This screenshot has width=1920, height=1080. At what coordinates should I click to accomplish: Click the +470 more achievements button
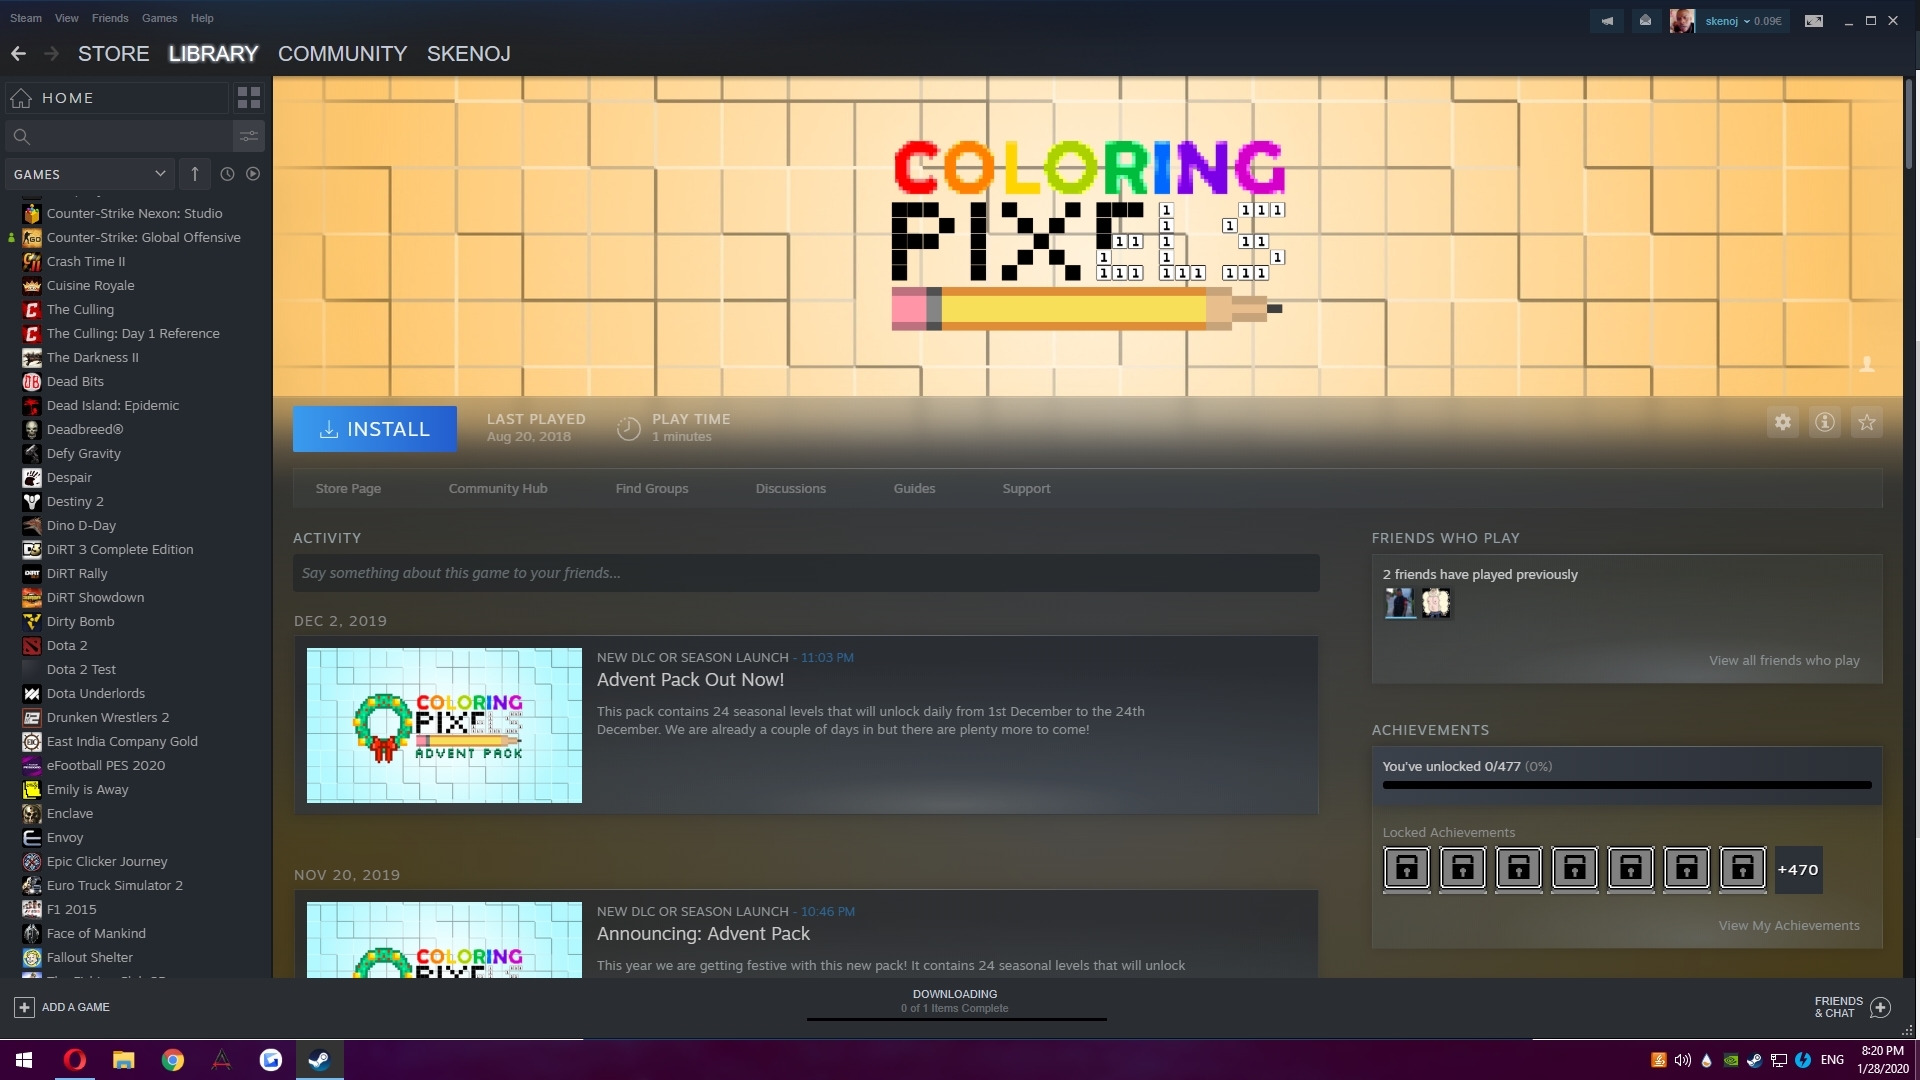pyautogui.click(x=1798, y=870)
